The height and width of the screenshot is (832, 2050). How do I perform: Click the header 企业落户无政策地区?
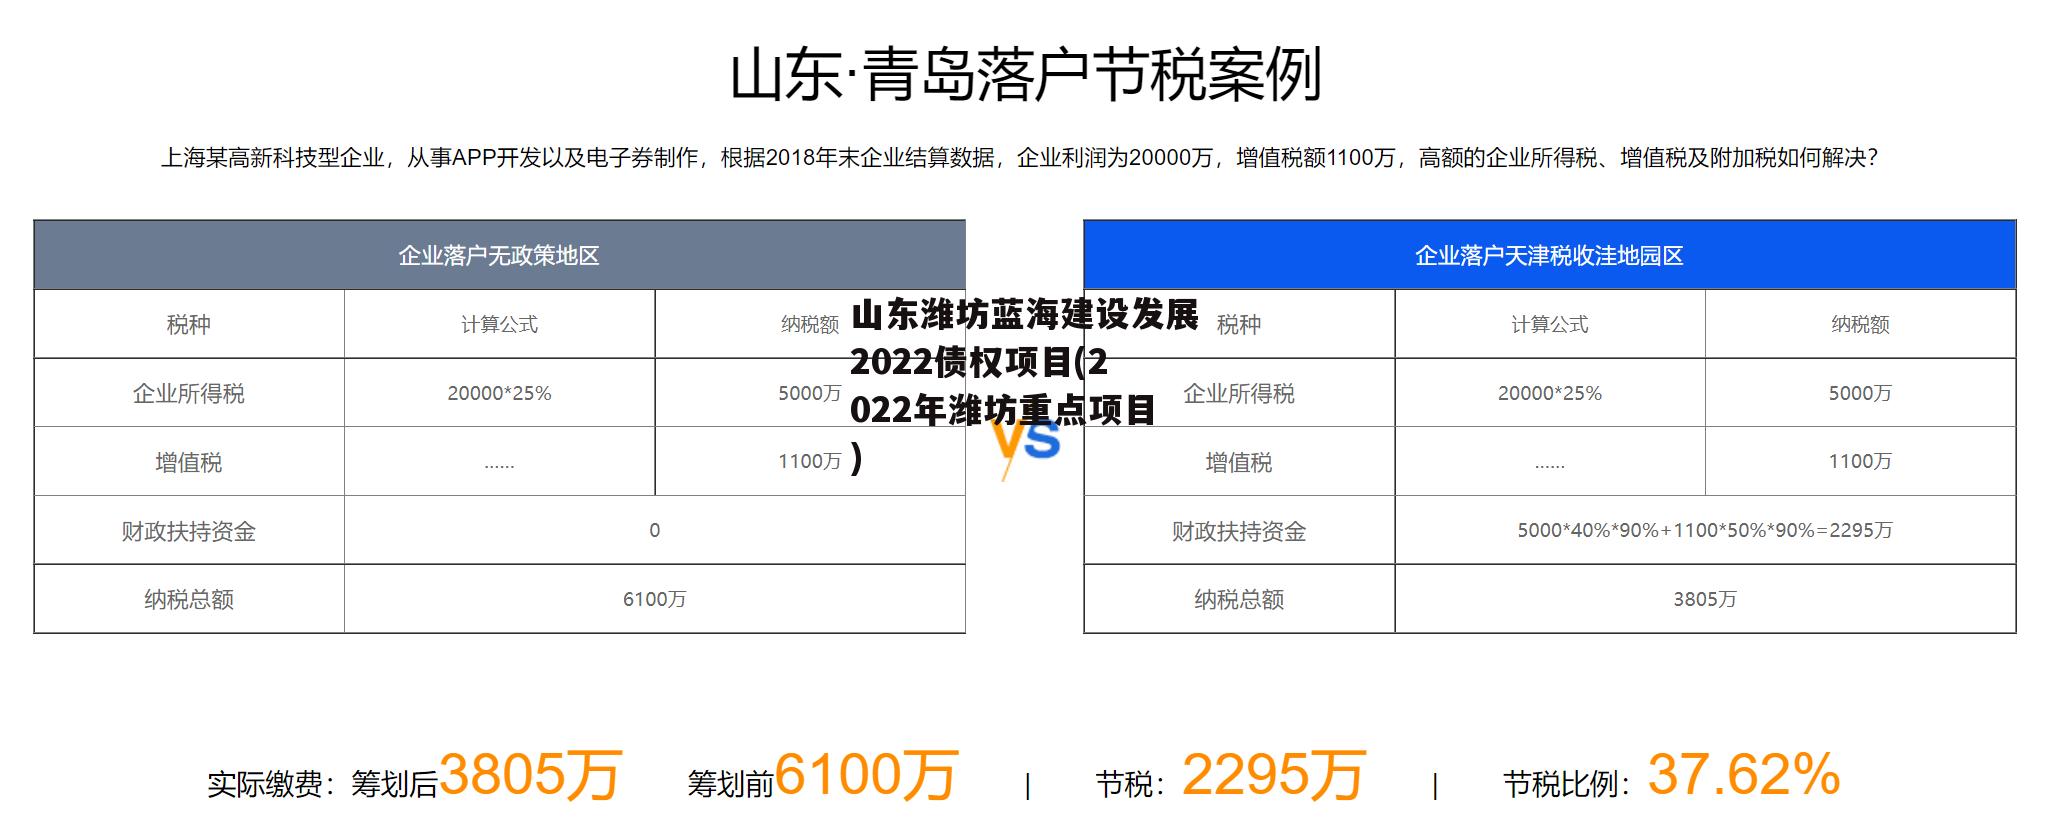tap(499, 255)
